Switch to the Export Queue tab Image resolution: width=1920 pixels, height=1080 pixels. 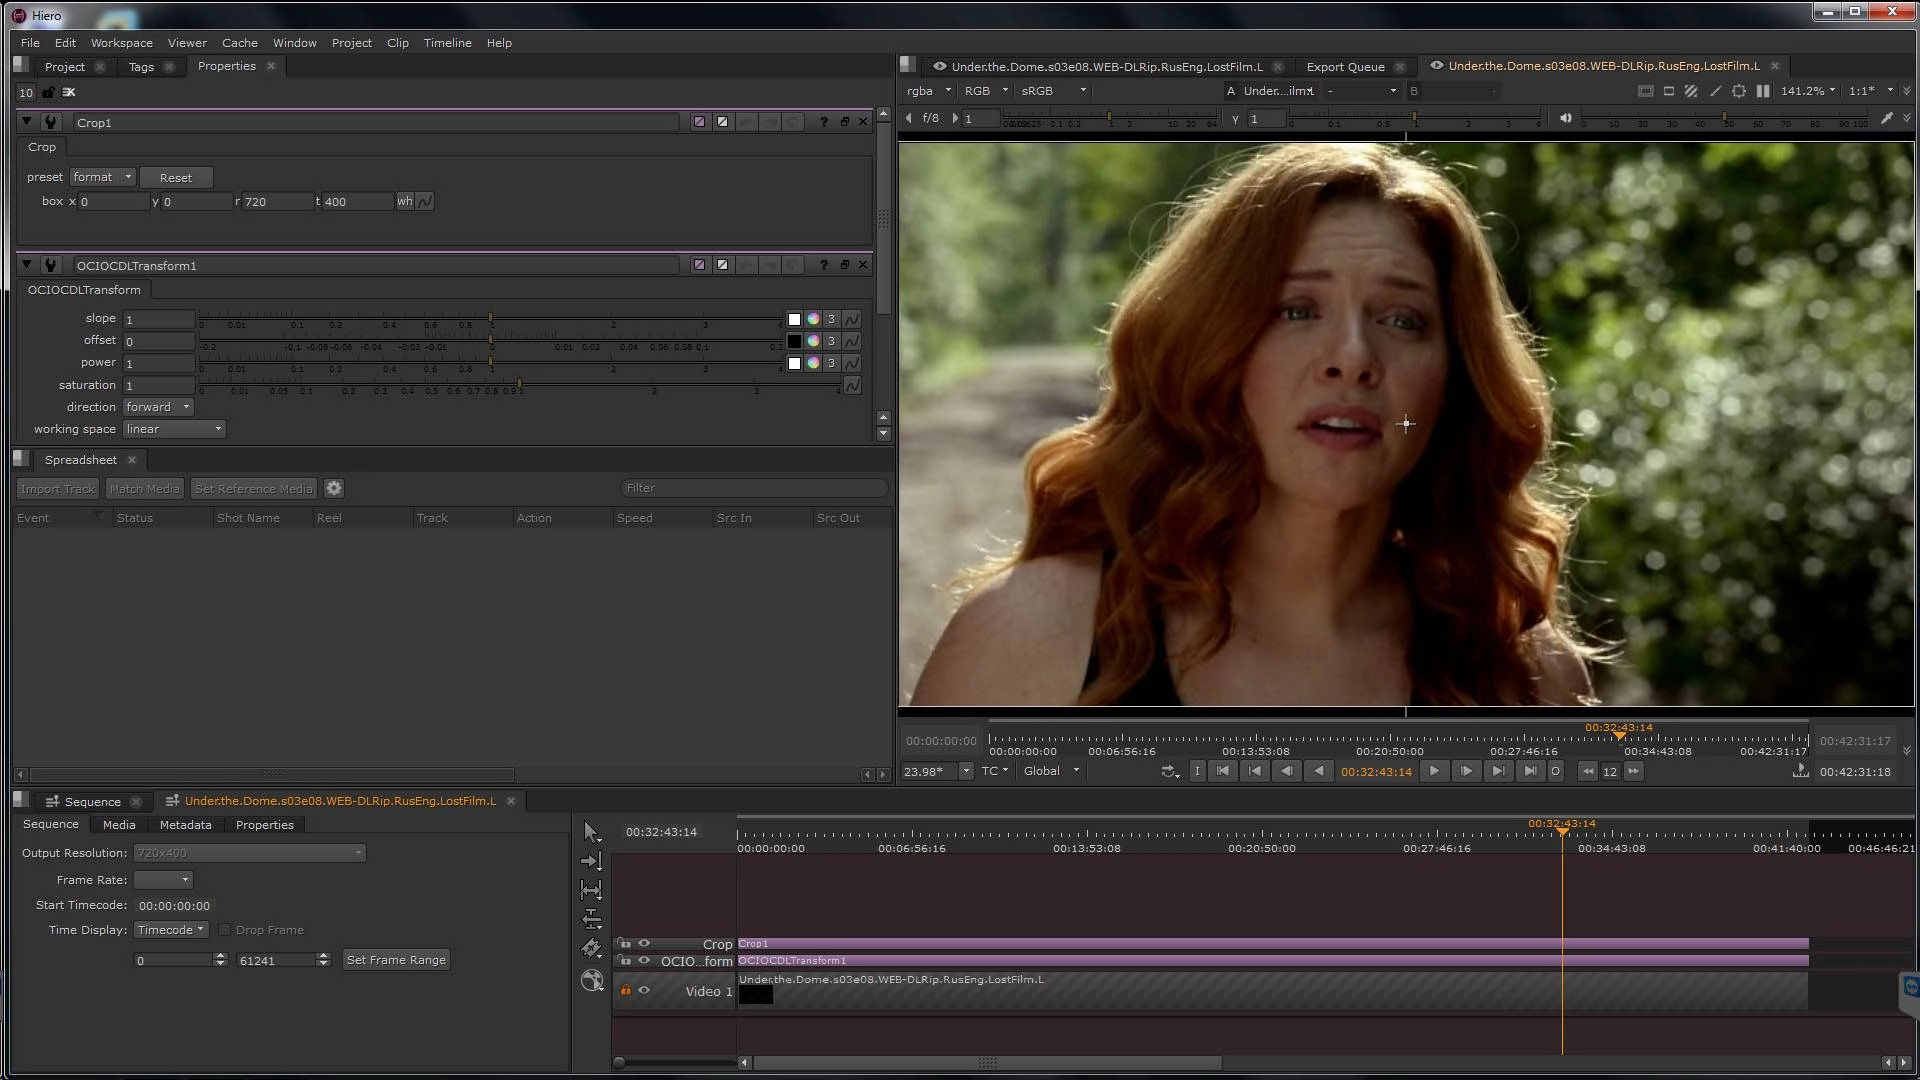(x=1345, y=67)
